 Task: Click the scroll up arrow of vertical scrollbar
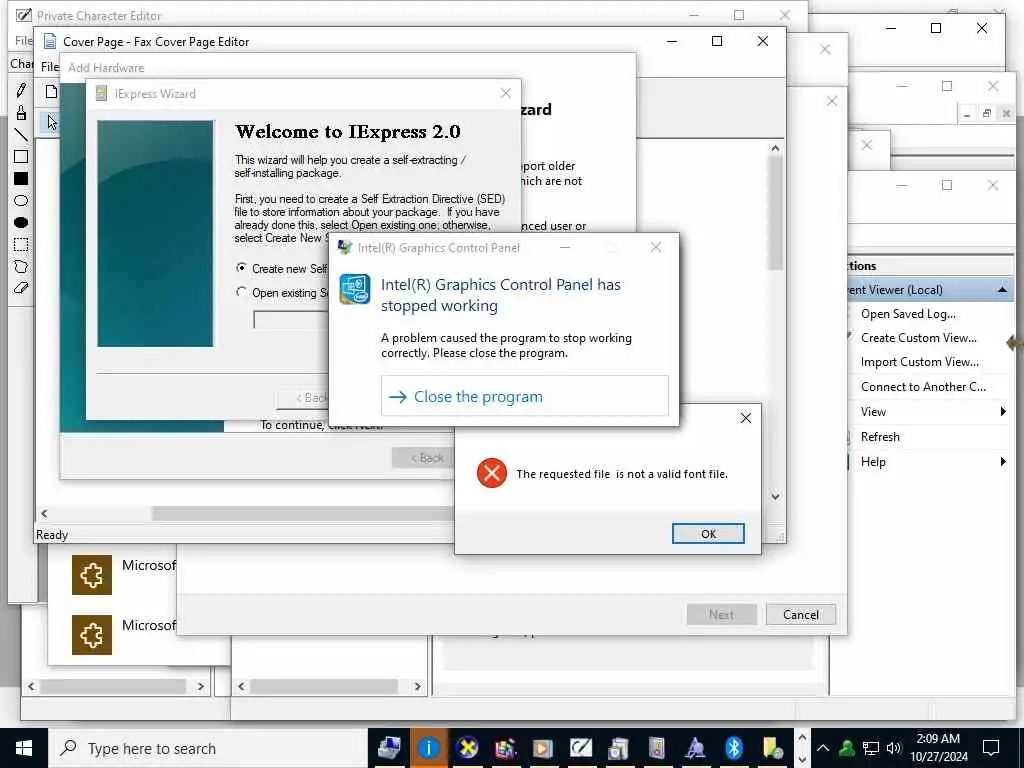775,148
